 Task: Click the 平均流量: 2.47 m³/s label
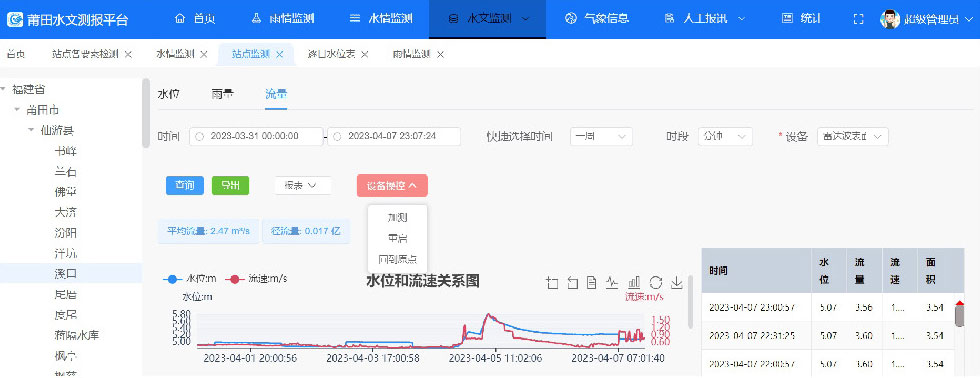click(209, 231)
